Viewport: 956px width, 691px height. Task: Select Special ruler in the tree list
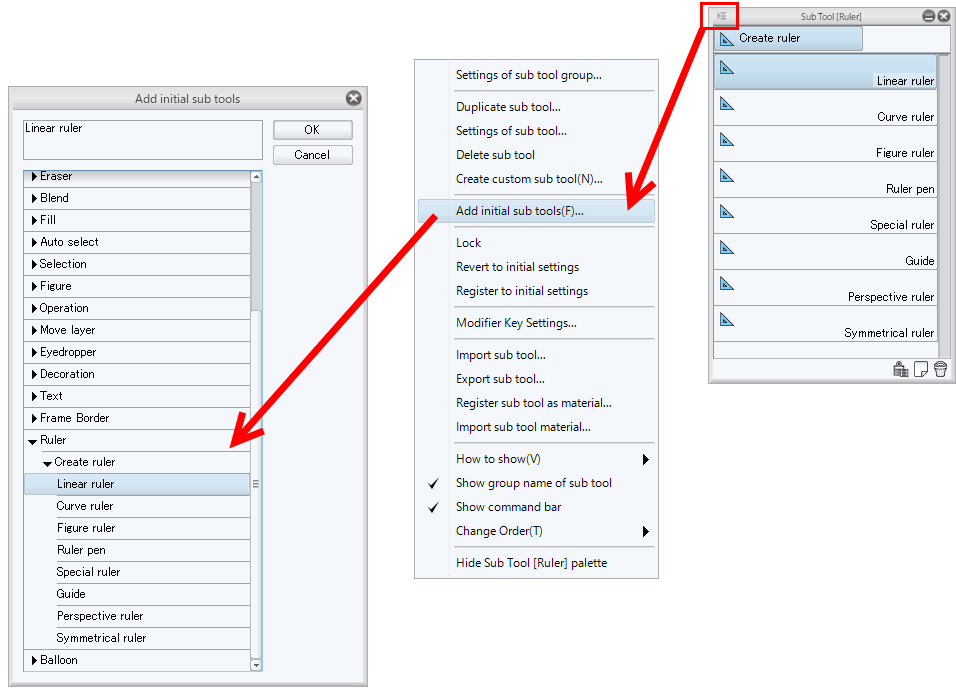[88, 572]
